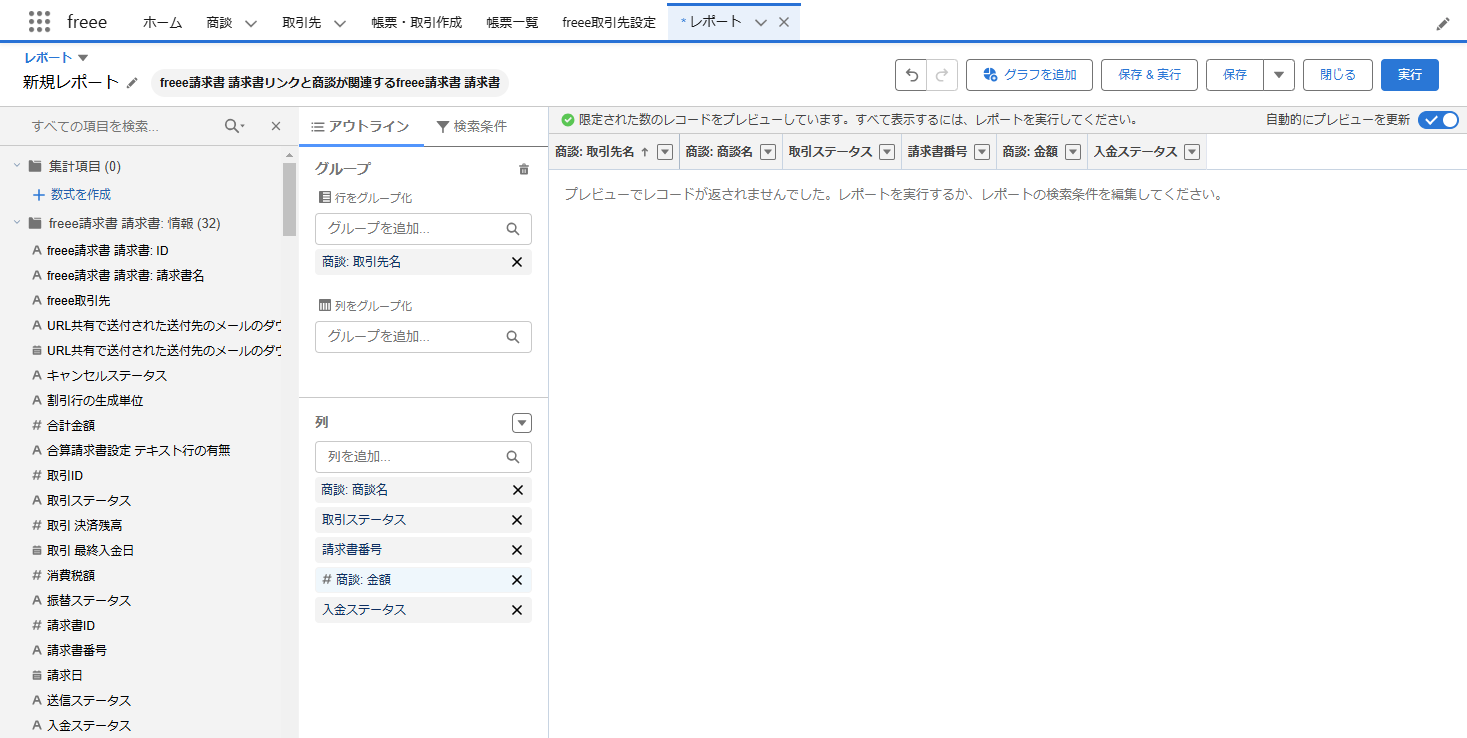1467x738 pixels.
Task: Open 請求書番号 column header menu
Action: pos(982,152)
